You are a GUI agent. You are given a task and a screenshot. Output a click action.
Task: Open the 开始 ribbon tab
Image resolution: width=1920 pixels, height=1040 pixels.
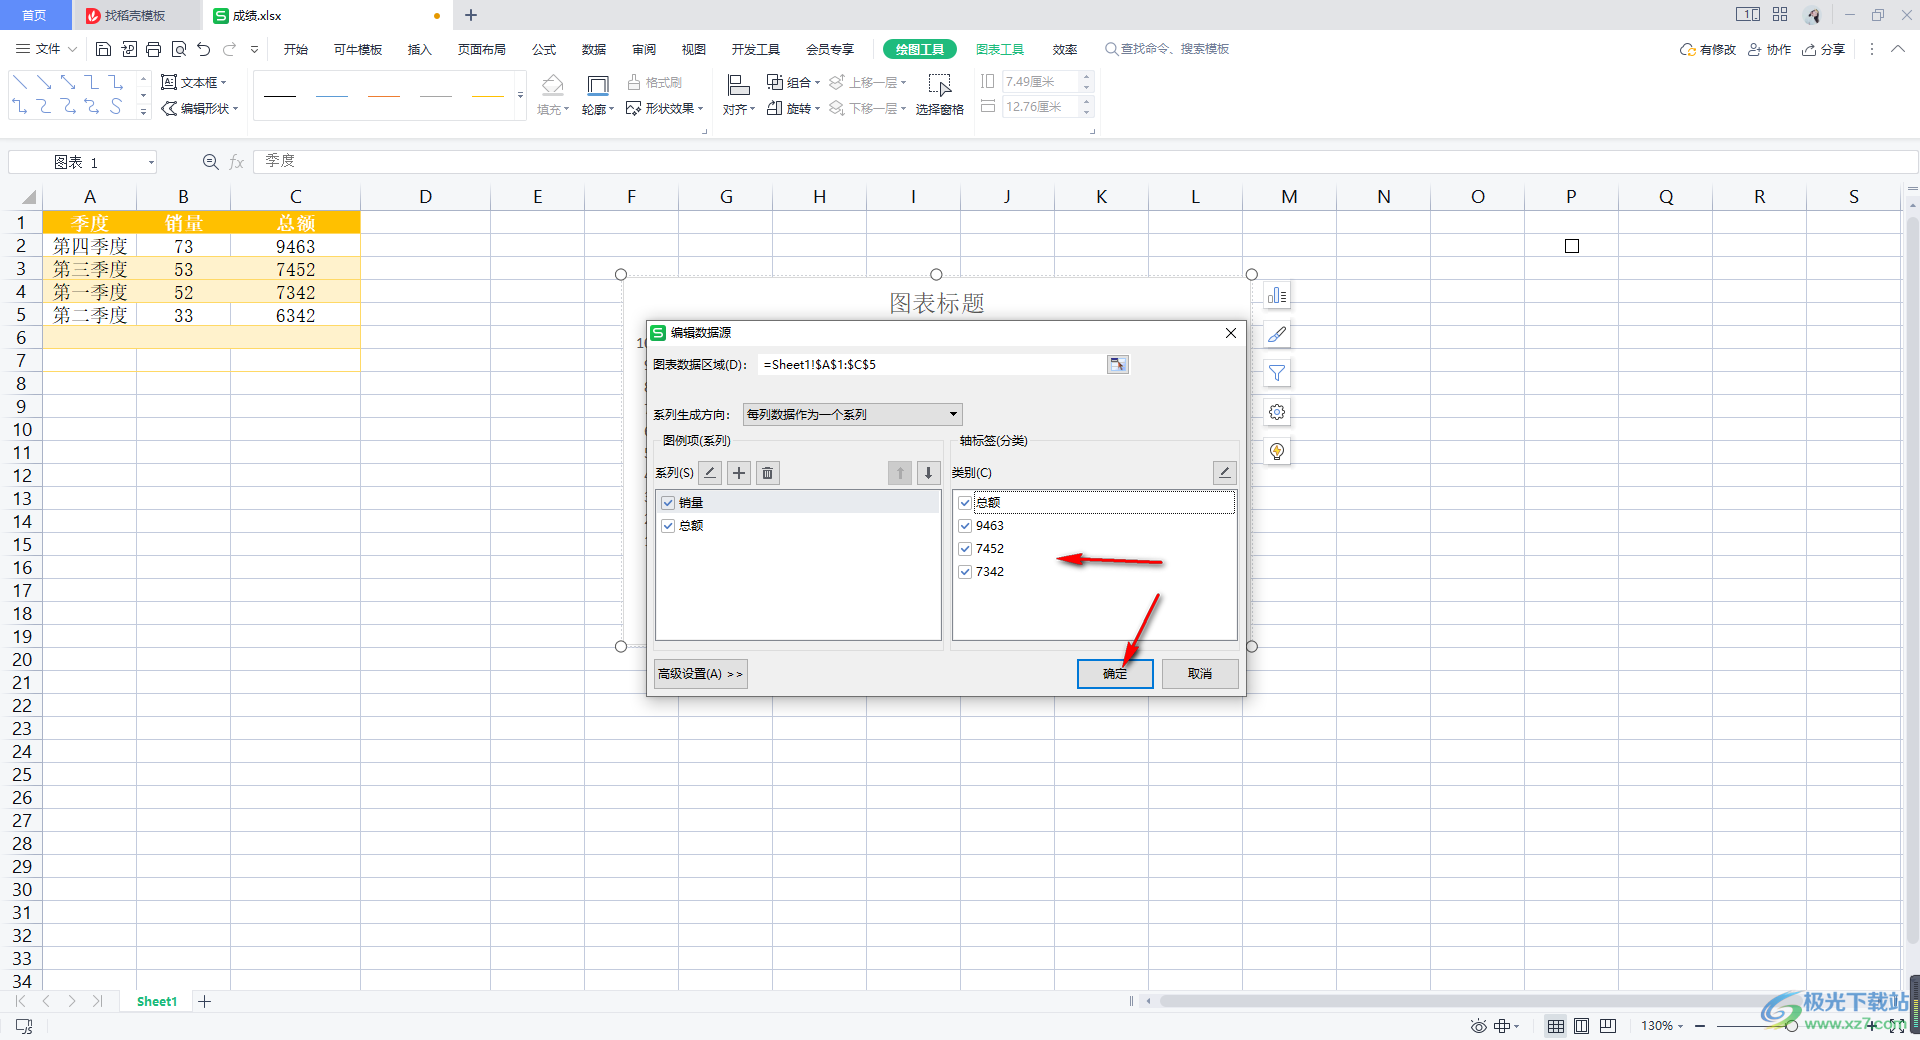pyautogui.click(x=296, y=49)
